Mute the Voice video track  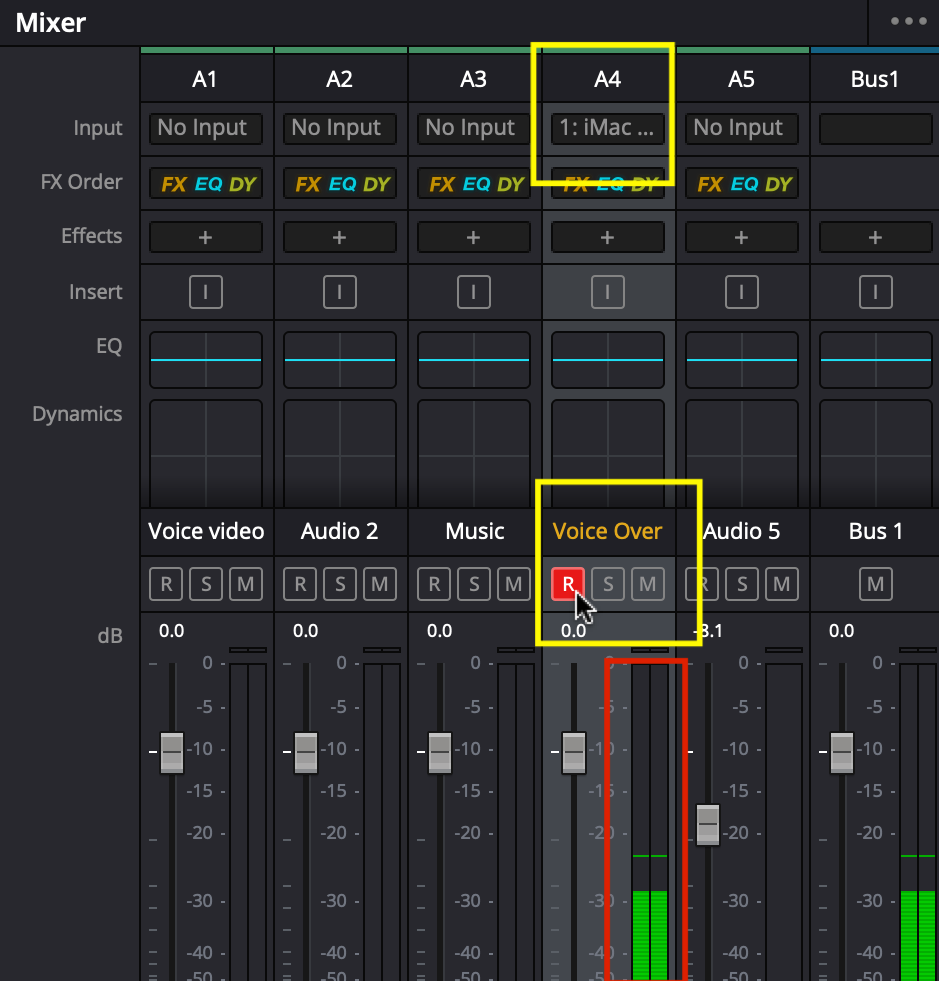point(246,584)
